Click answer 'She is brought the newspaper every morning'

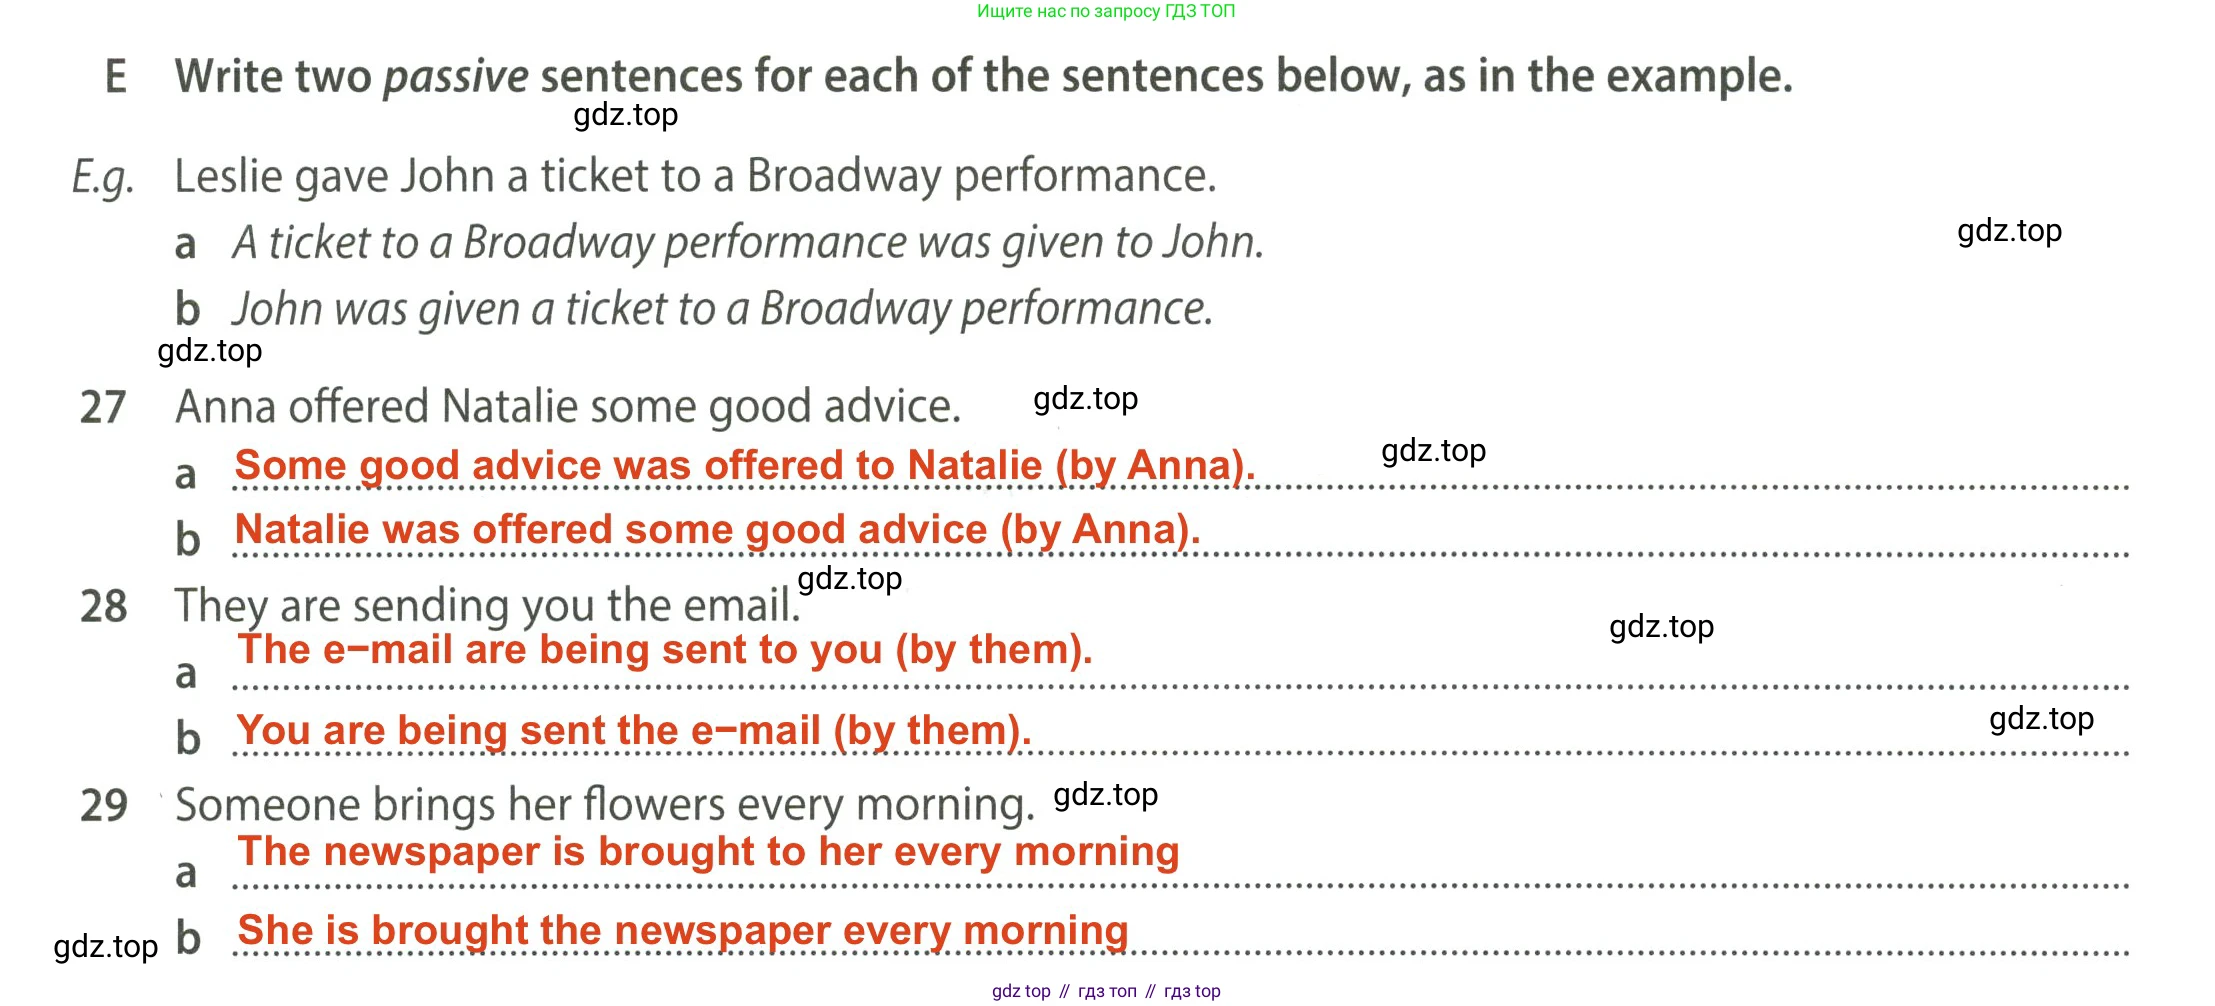[x=682, y=931]
